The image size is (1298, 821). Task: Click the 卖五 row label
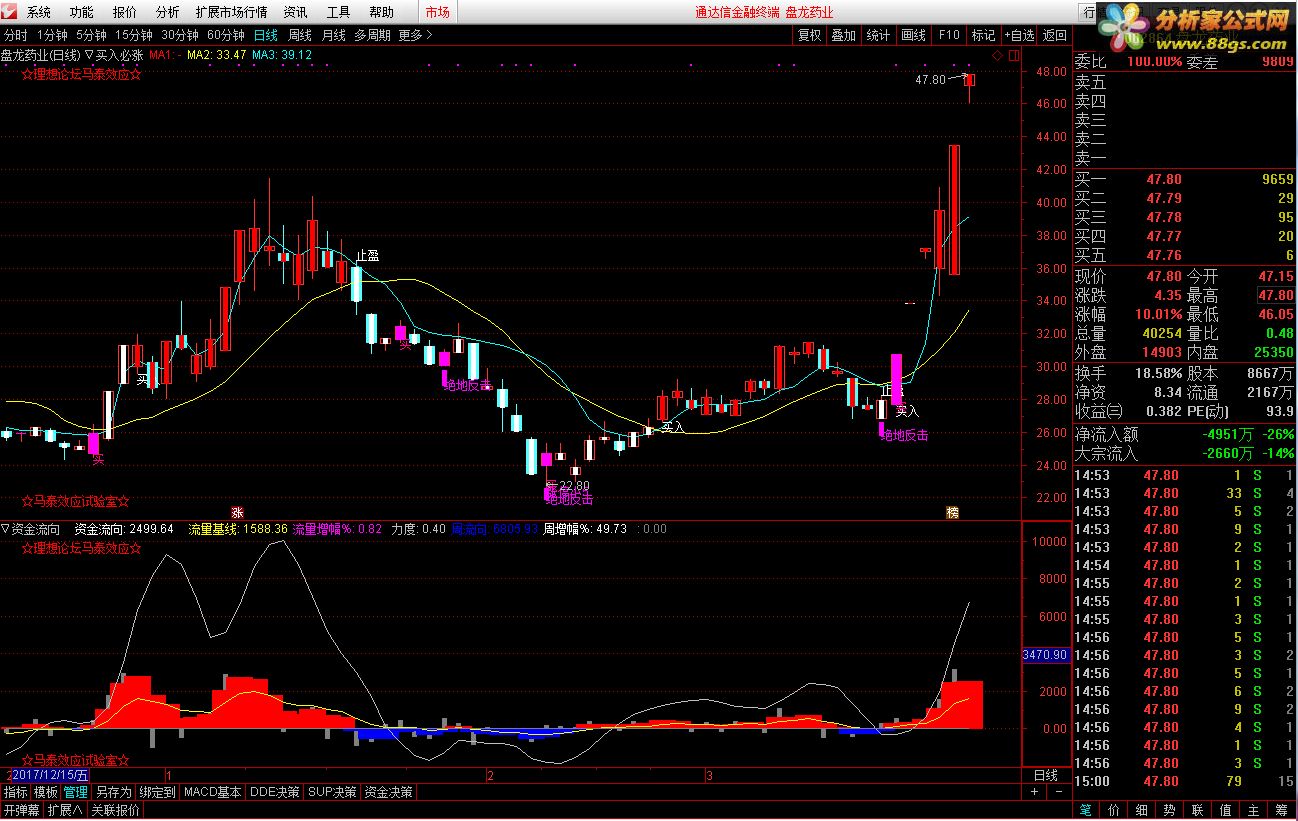[x=1090, y=82]
